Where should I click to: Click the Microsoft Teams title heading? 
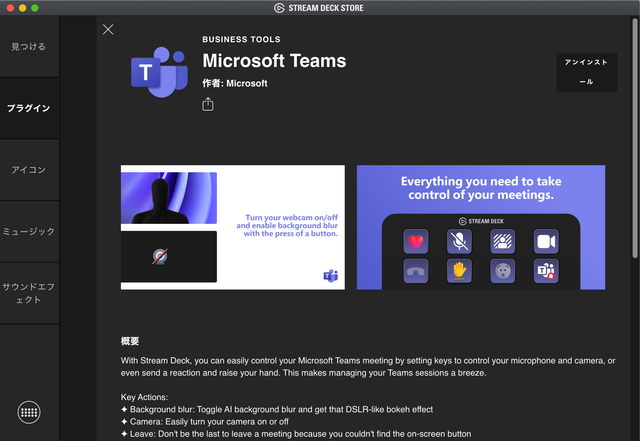point(274,61)
